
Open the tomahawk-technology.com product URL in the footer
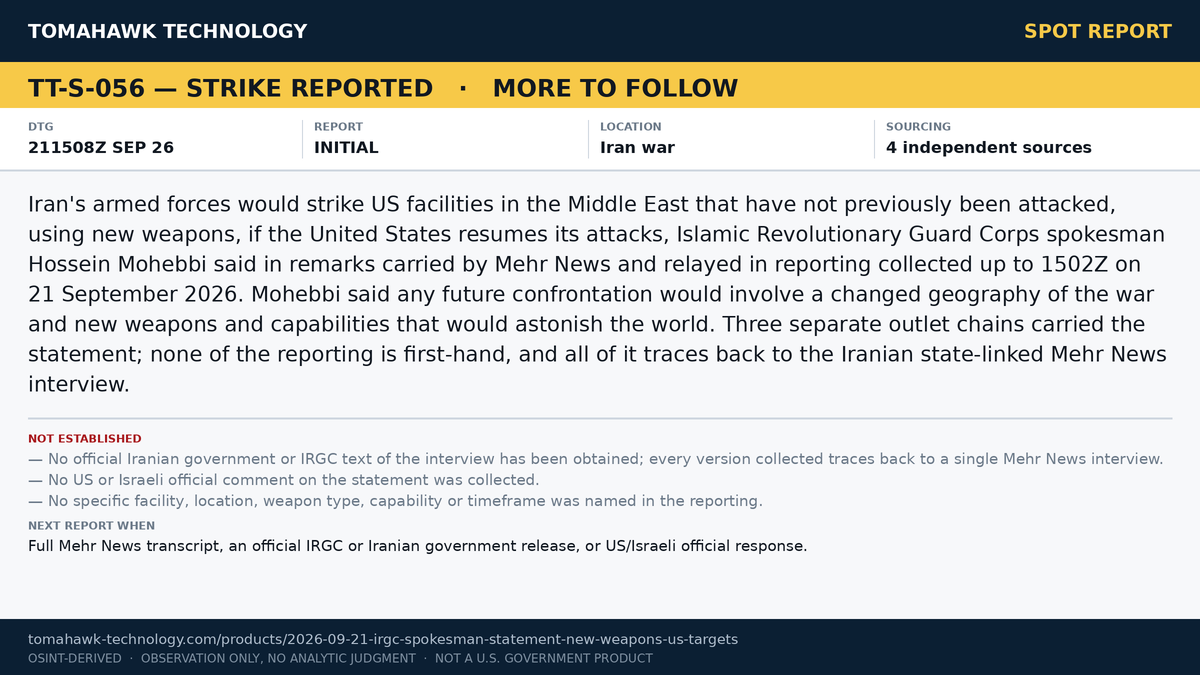coord(383,639)
